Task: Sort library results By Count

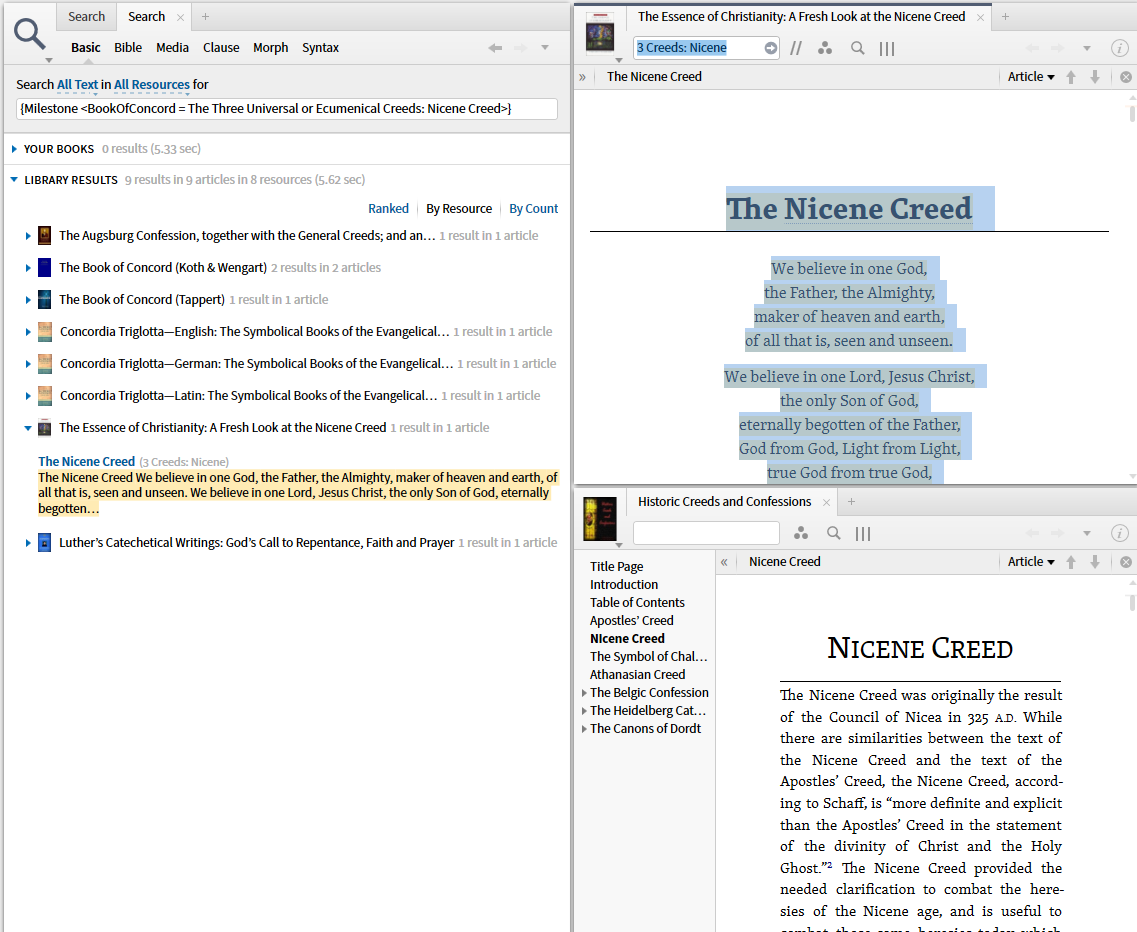Action: 533,209
